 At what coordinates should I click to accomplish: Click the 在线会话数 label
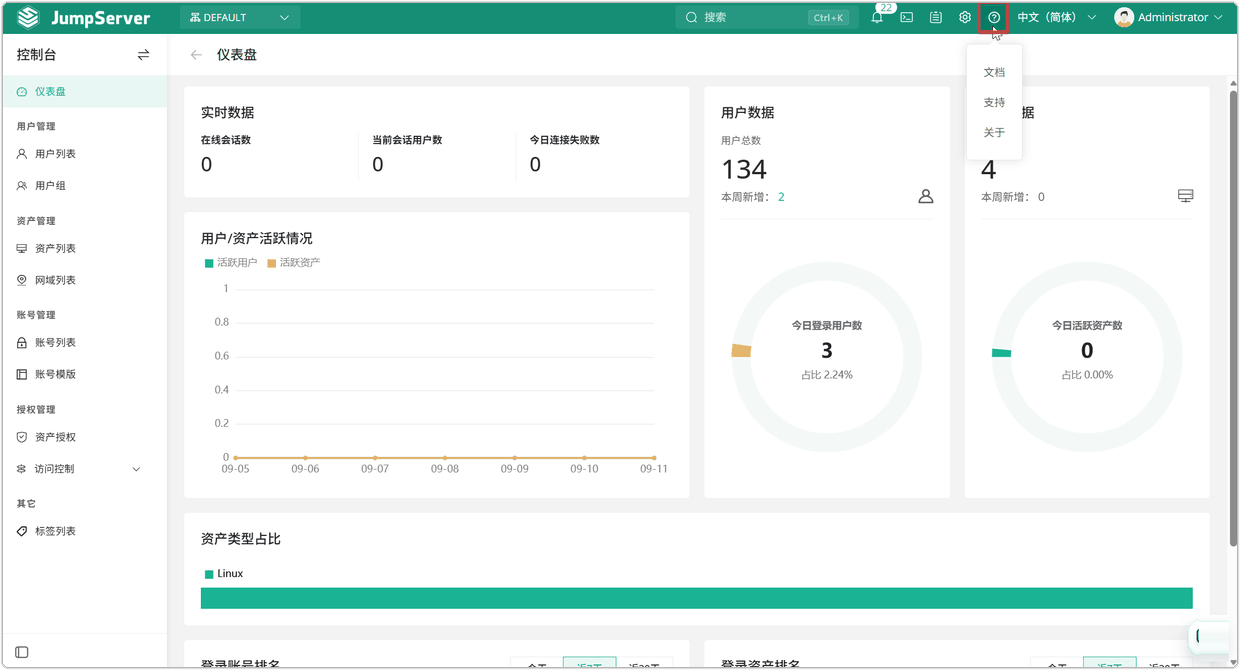coord(226,140)
